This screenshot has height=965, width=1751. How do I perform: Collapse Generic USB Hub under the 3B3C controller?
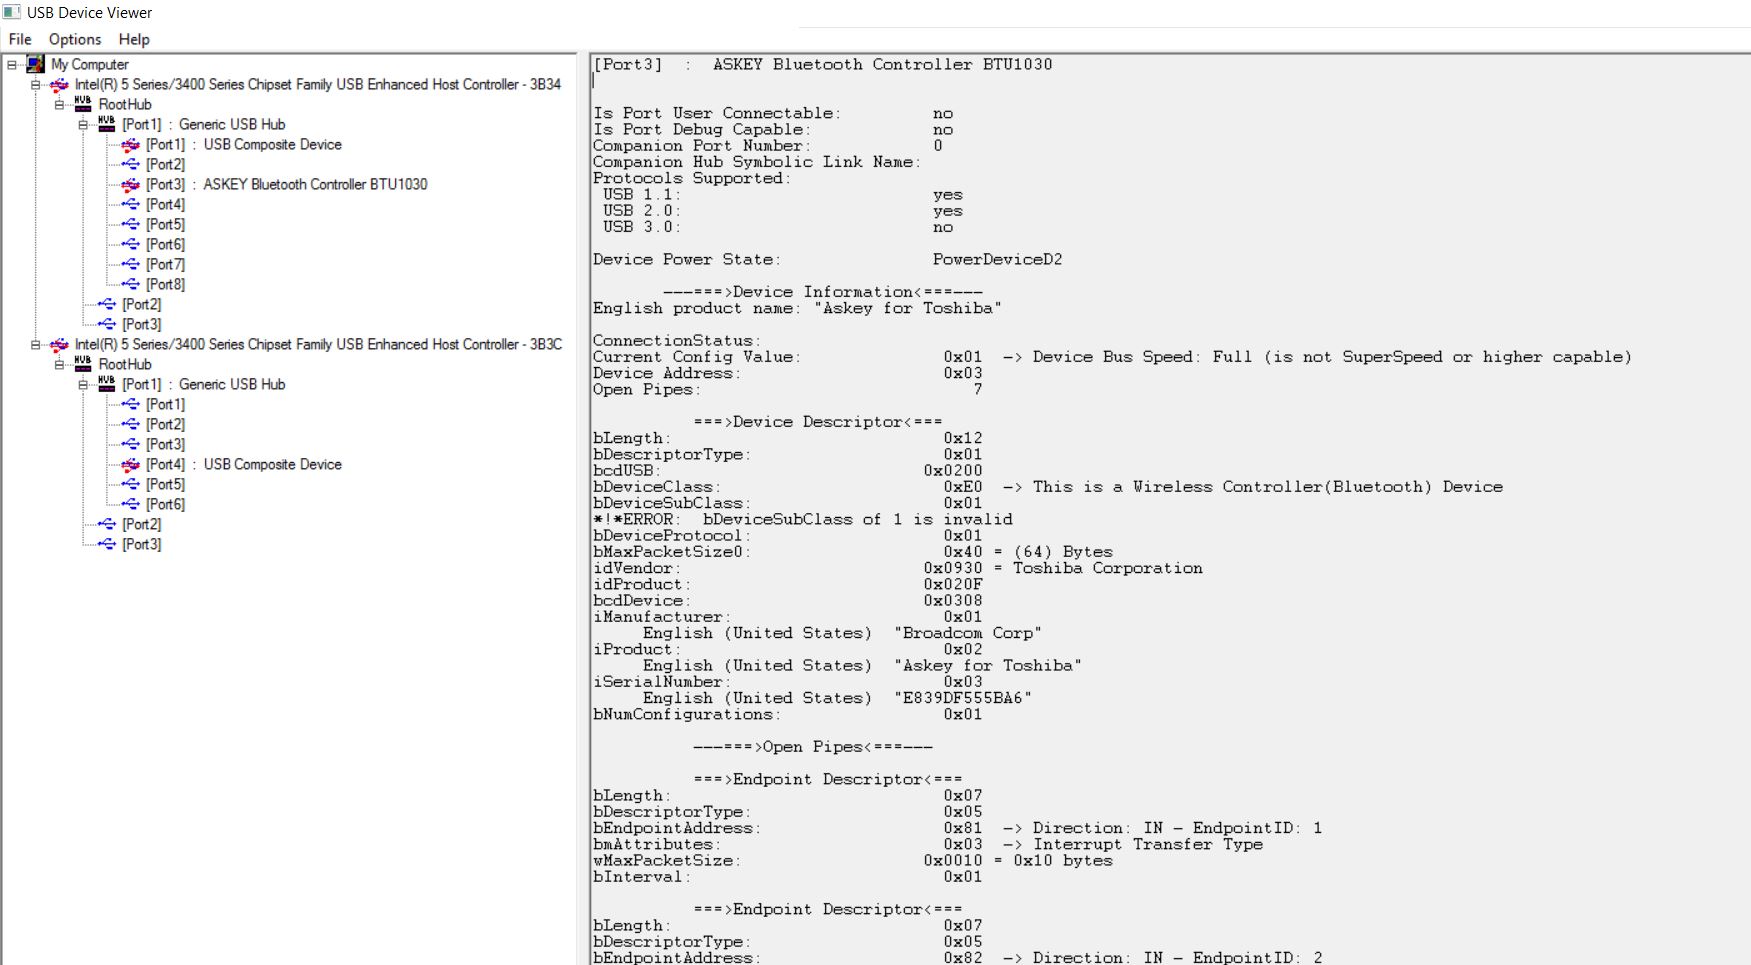pyautogui.click(x=84, y=384)
